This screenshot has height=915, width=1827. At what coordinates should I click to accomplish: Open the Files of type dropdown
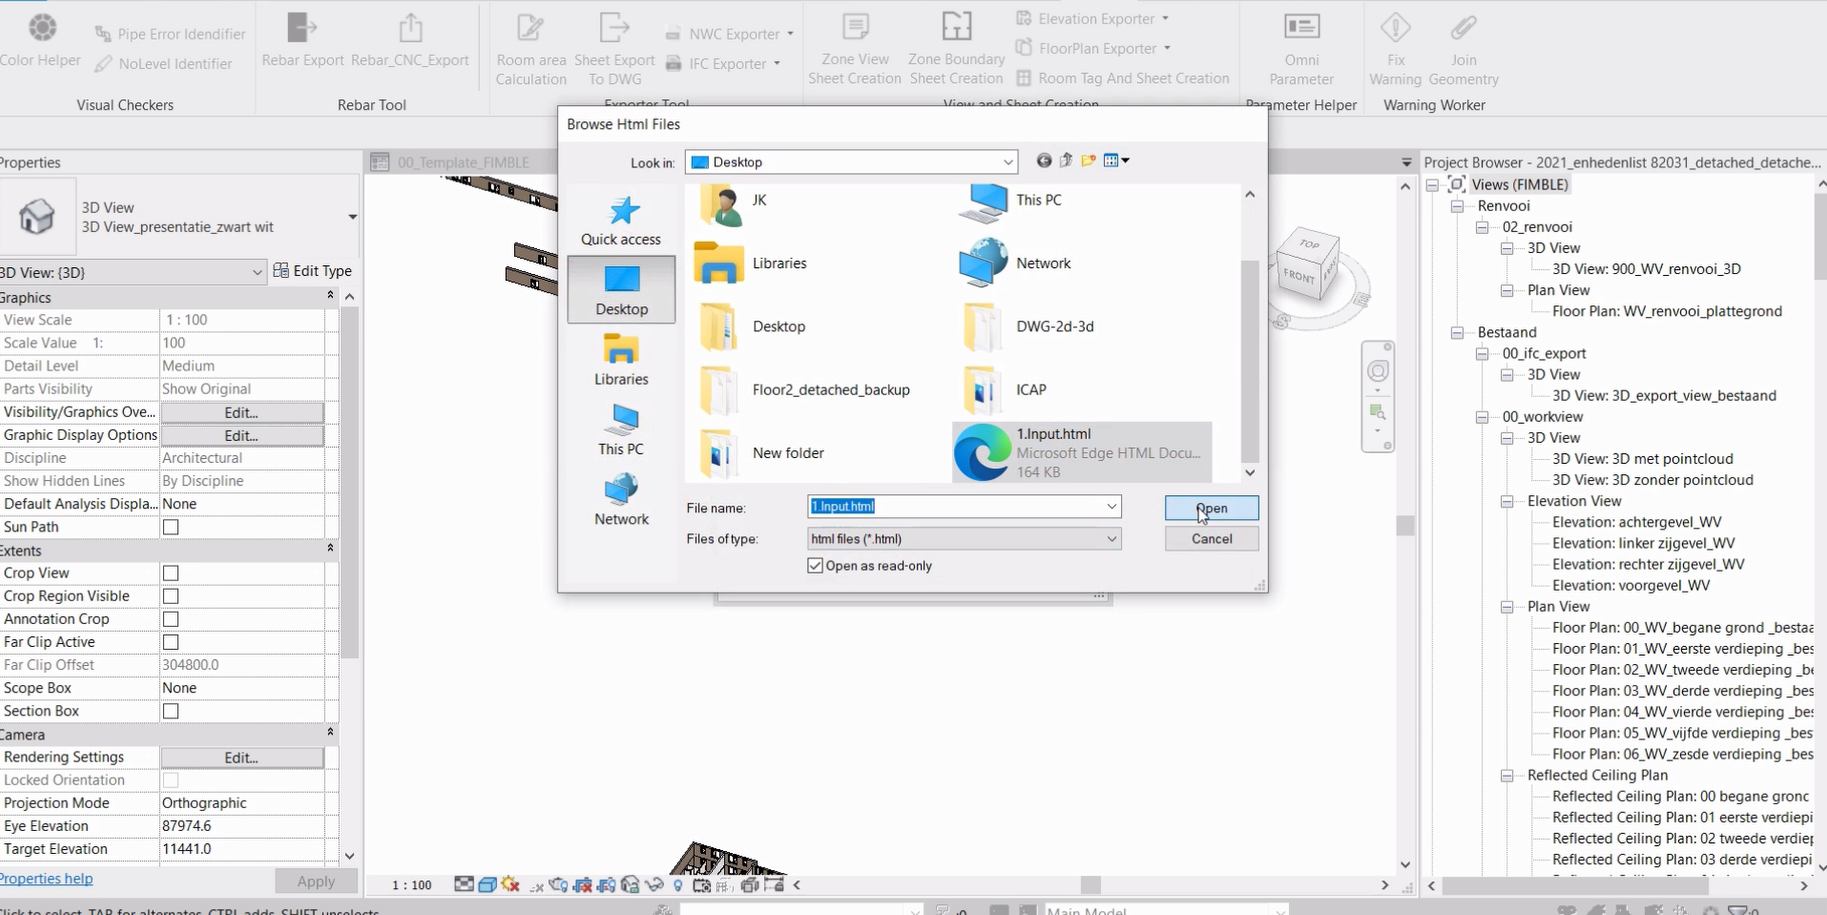[1111, 539]
